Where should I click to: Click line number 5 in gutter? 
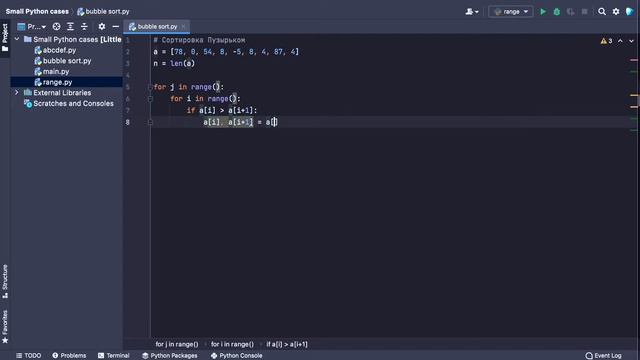(x=128, y=87)
